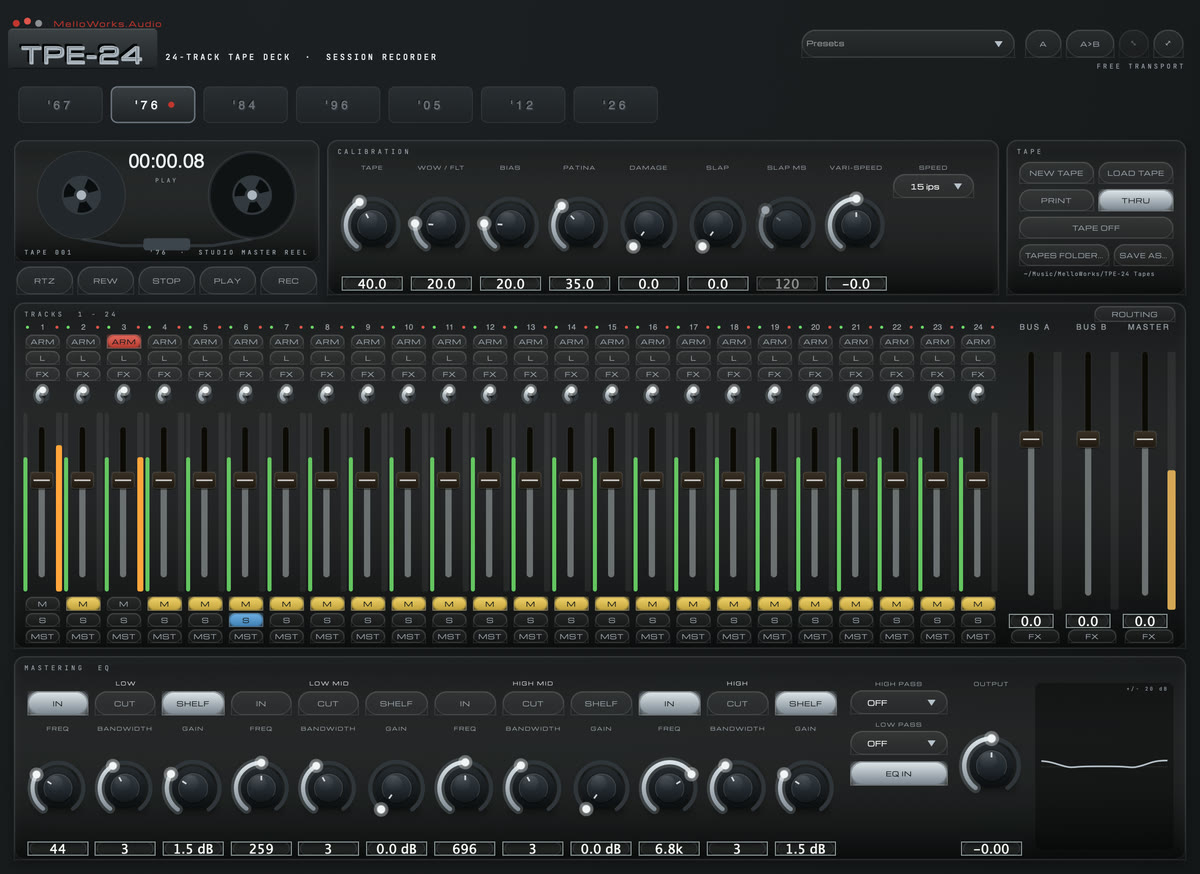This screenshot has height=874, width=1200.
Task: Enable the PRINT mode button
Action: [x=1056, y=201]
